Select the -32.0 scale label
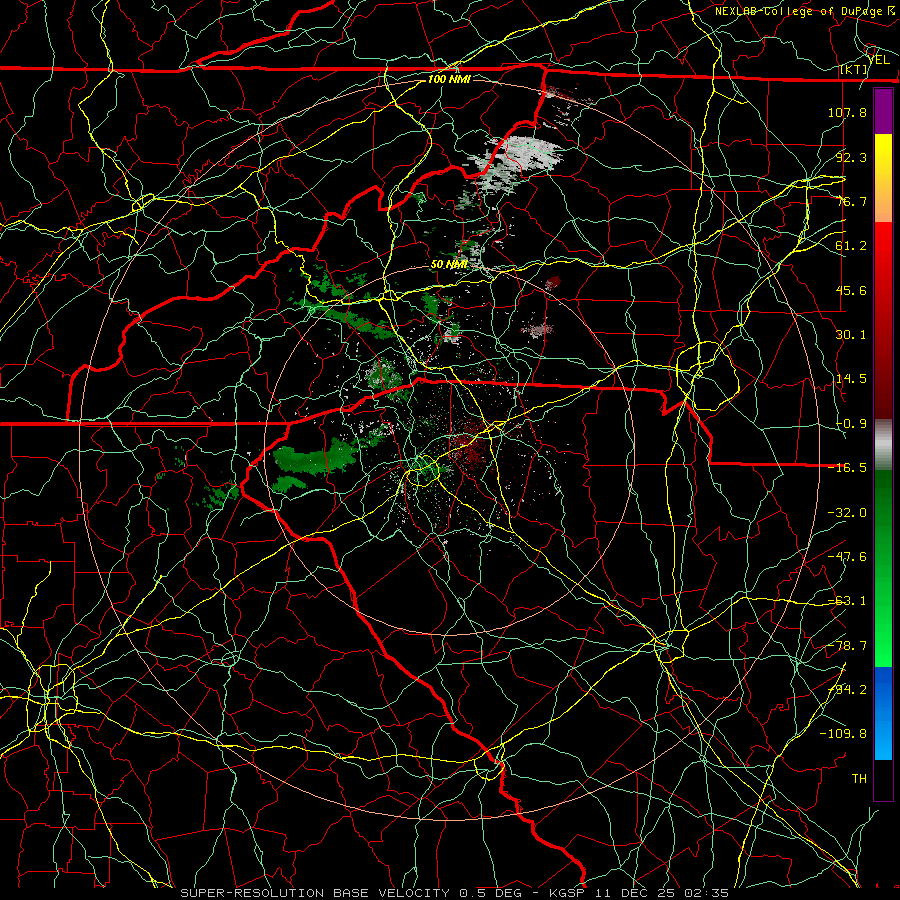Image resolution: width=900 pixels, height=900 pixels. pyautogui.click(x=847, y=513)
